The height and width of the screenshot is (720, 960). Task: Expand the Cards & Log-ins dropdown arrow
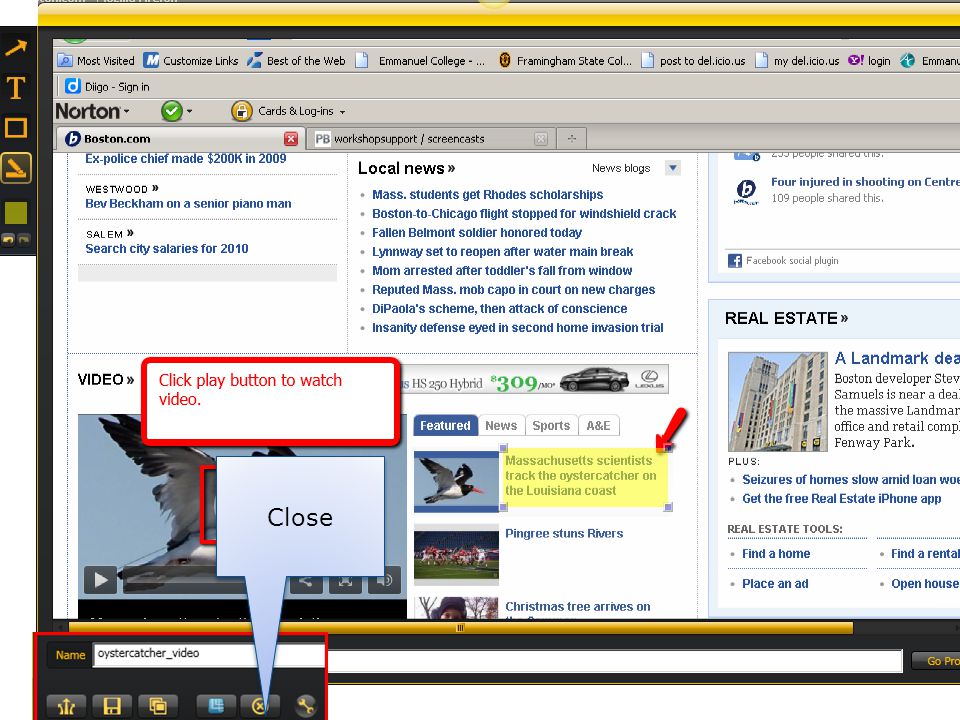coord(342,112)
